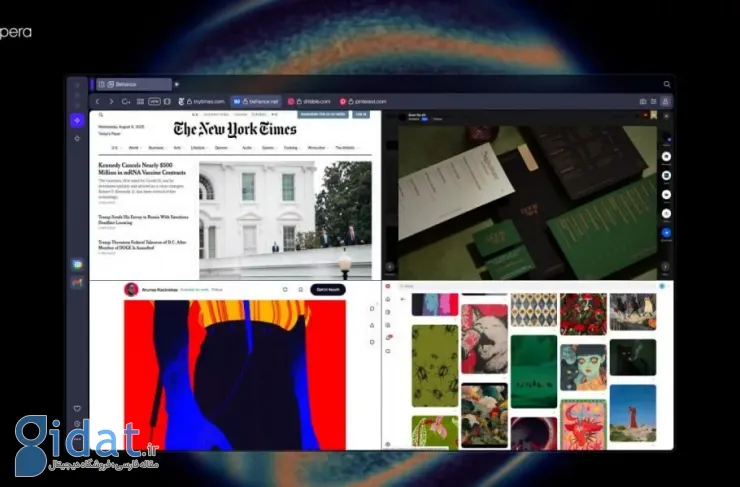The height and width of the screenshot is (487, 740).
Task: Click the heart icon in Opera sidebar
Action: click(x=77, y=408)
